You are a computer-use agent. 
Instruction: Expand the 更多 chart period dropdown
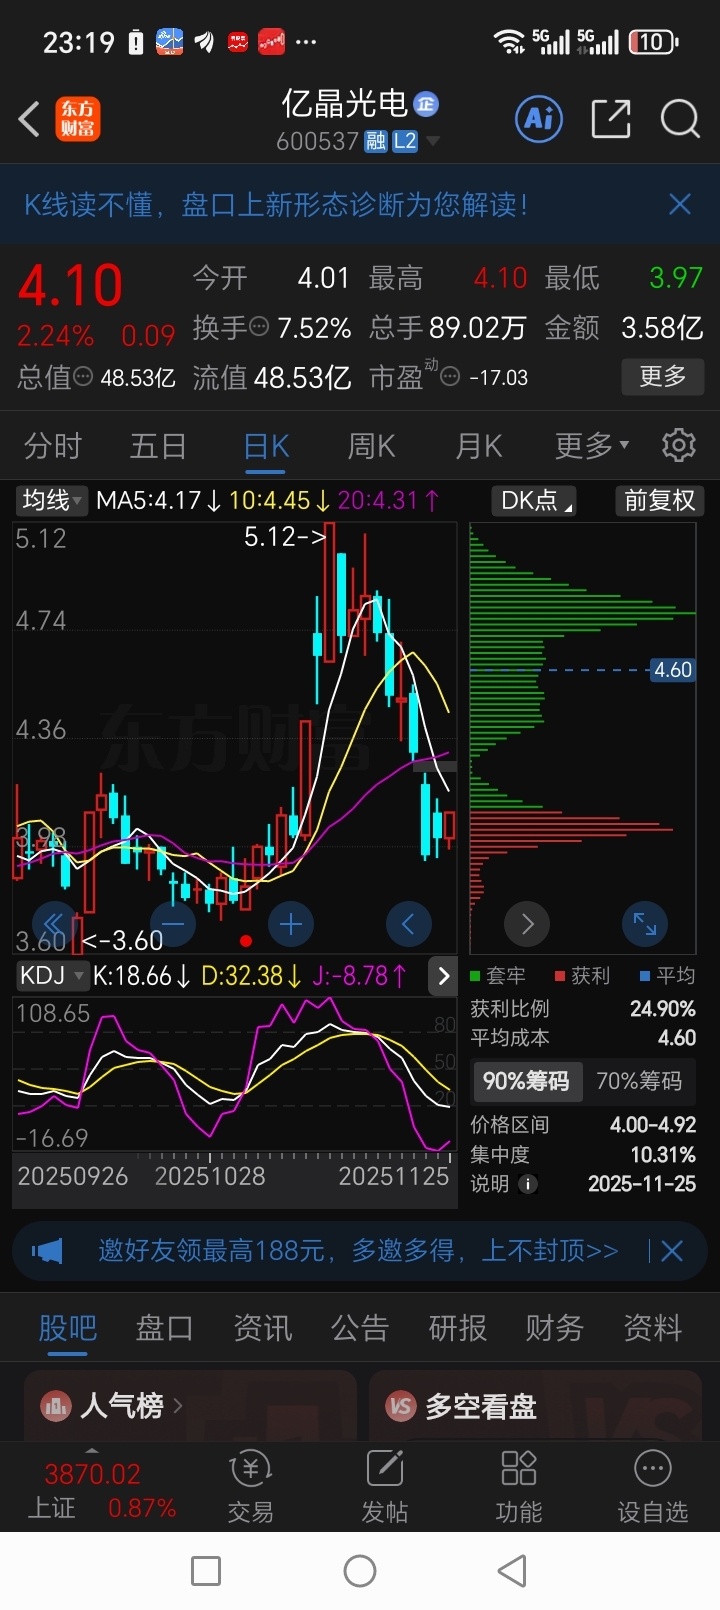pos(592,445)
